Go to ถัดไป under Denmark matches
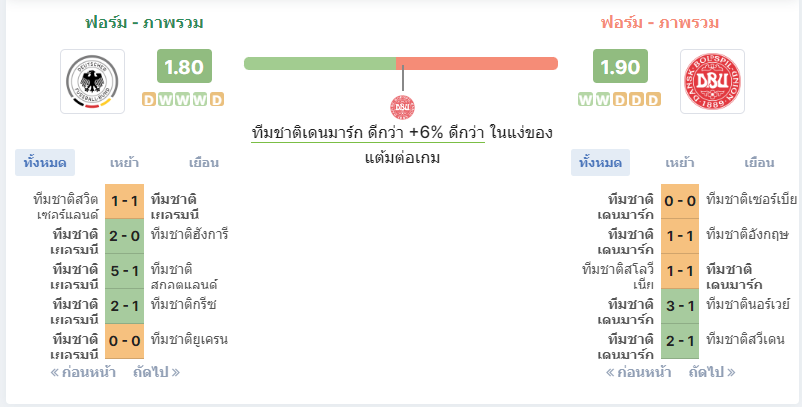 (x=712, y=372)
